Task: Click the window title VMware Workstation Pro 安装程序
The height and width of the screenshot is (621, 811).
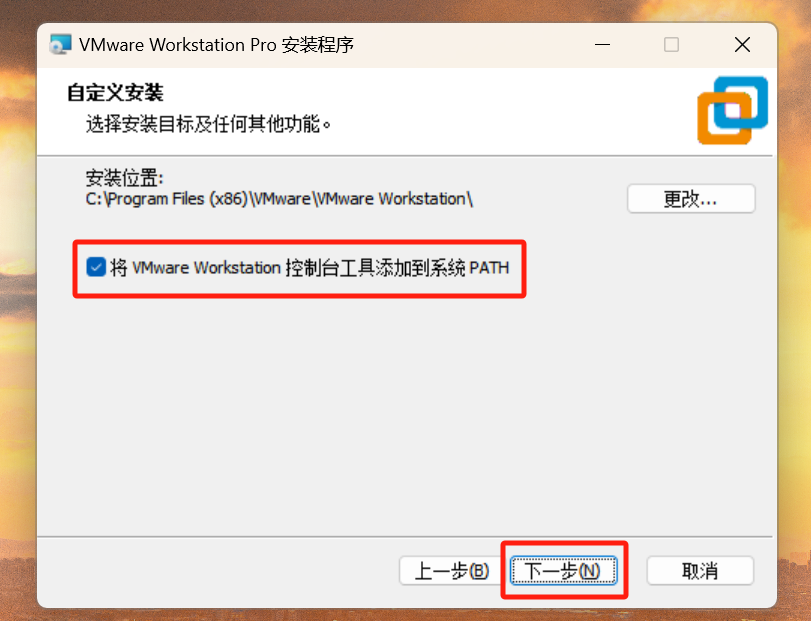Action: 216,45
